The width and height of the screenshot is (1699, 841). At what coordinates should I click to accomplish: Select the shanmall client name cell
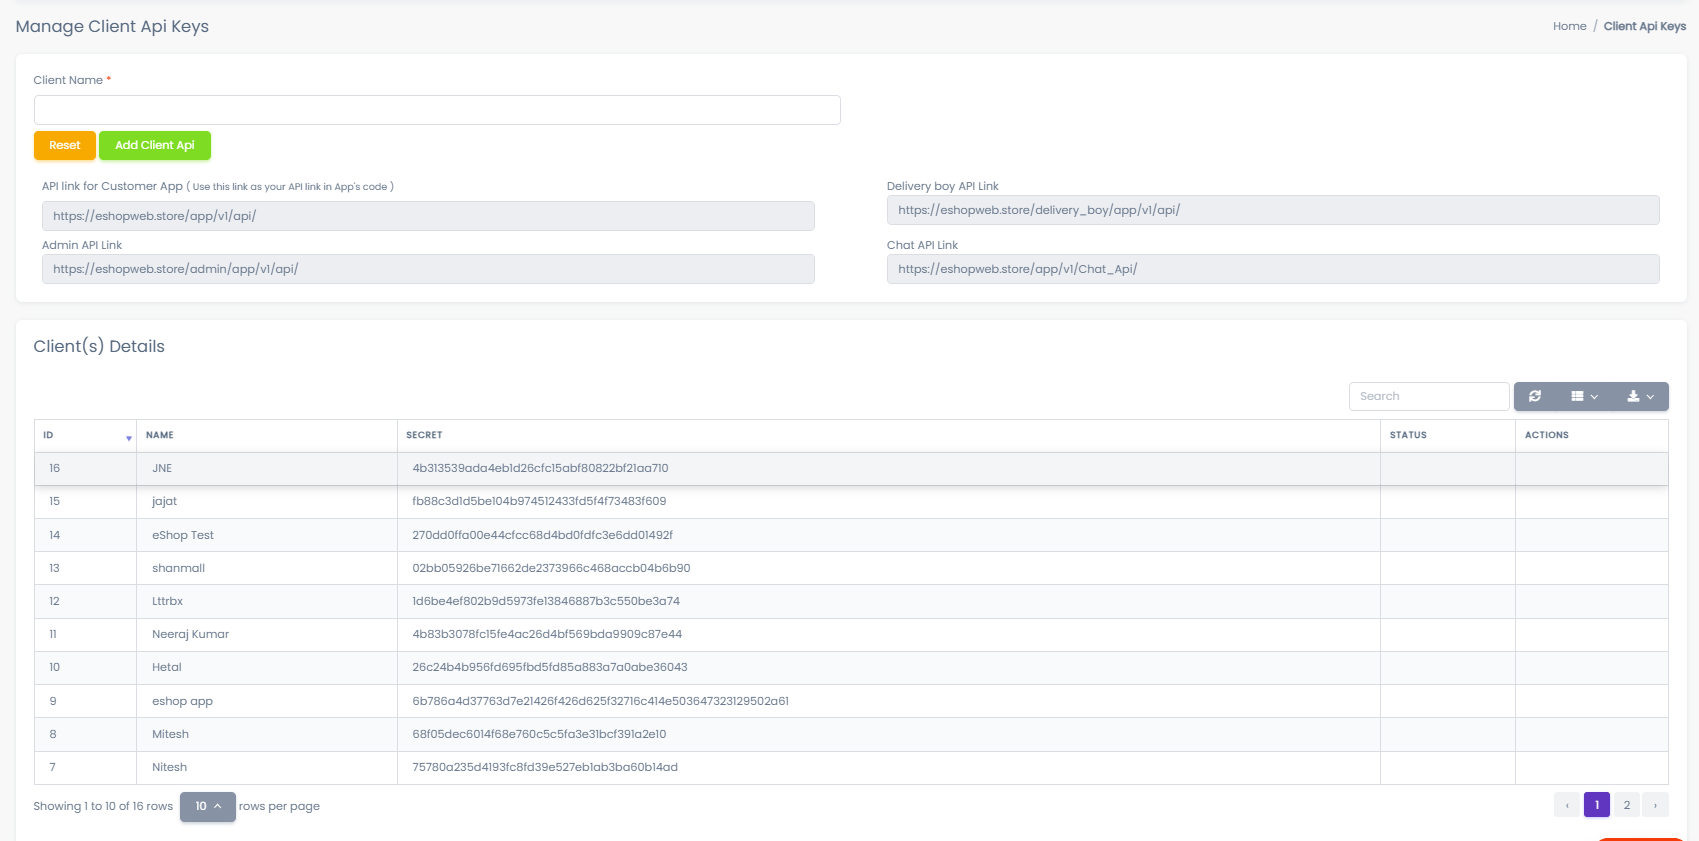coord(267,568)
